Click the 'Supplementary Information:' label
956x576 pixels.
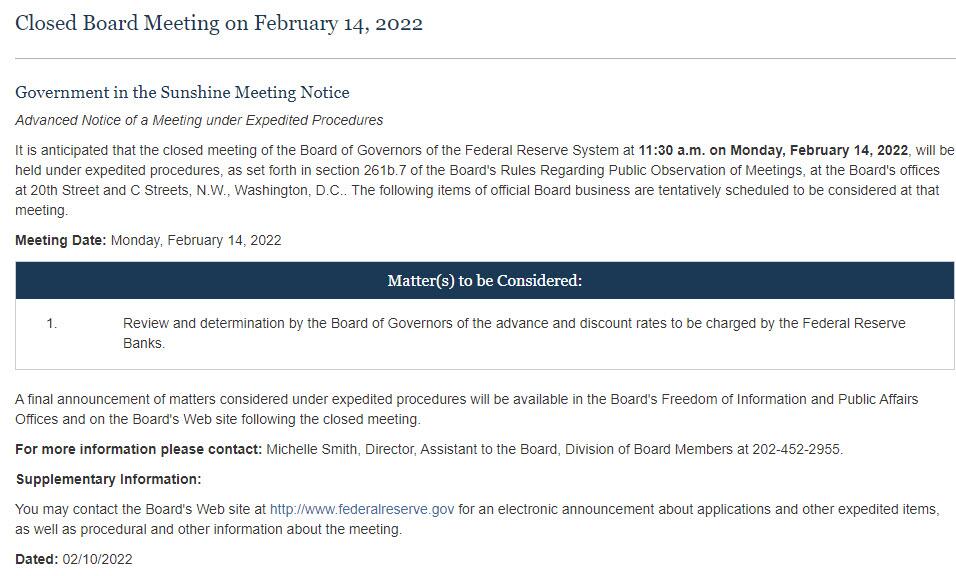[x=108, y=479]
